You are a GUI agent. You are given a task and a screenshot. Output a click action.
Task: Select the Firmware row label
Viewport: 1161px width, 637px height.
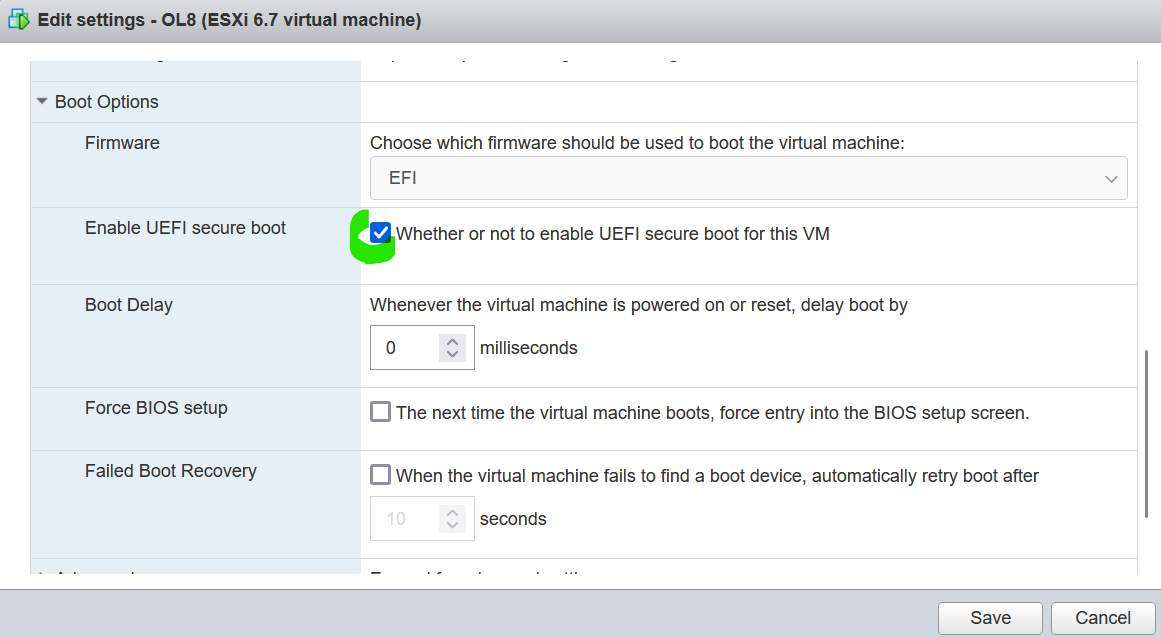[x=122, y=143]
